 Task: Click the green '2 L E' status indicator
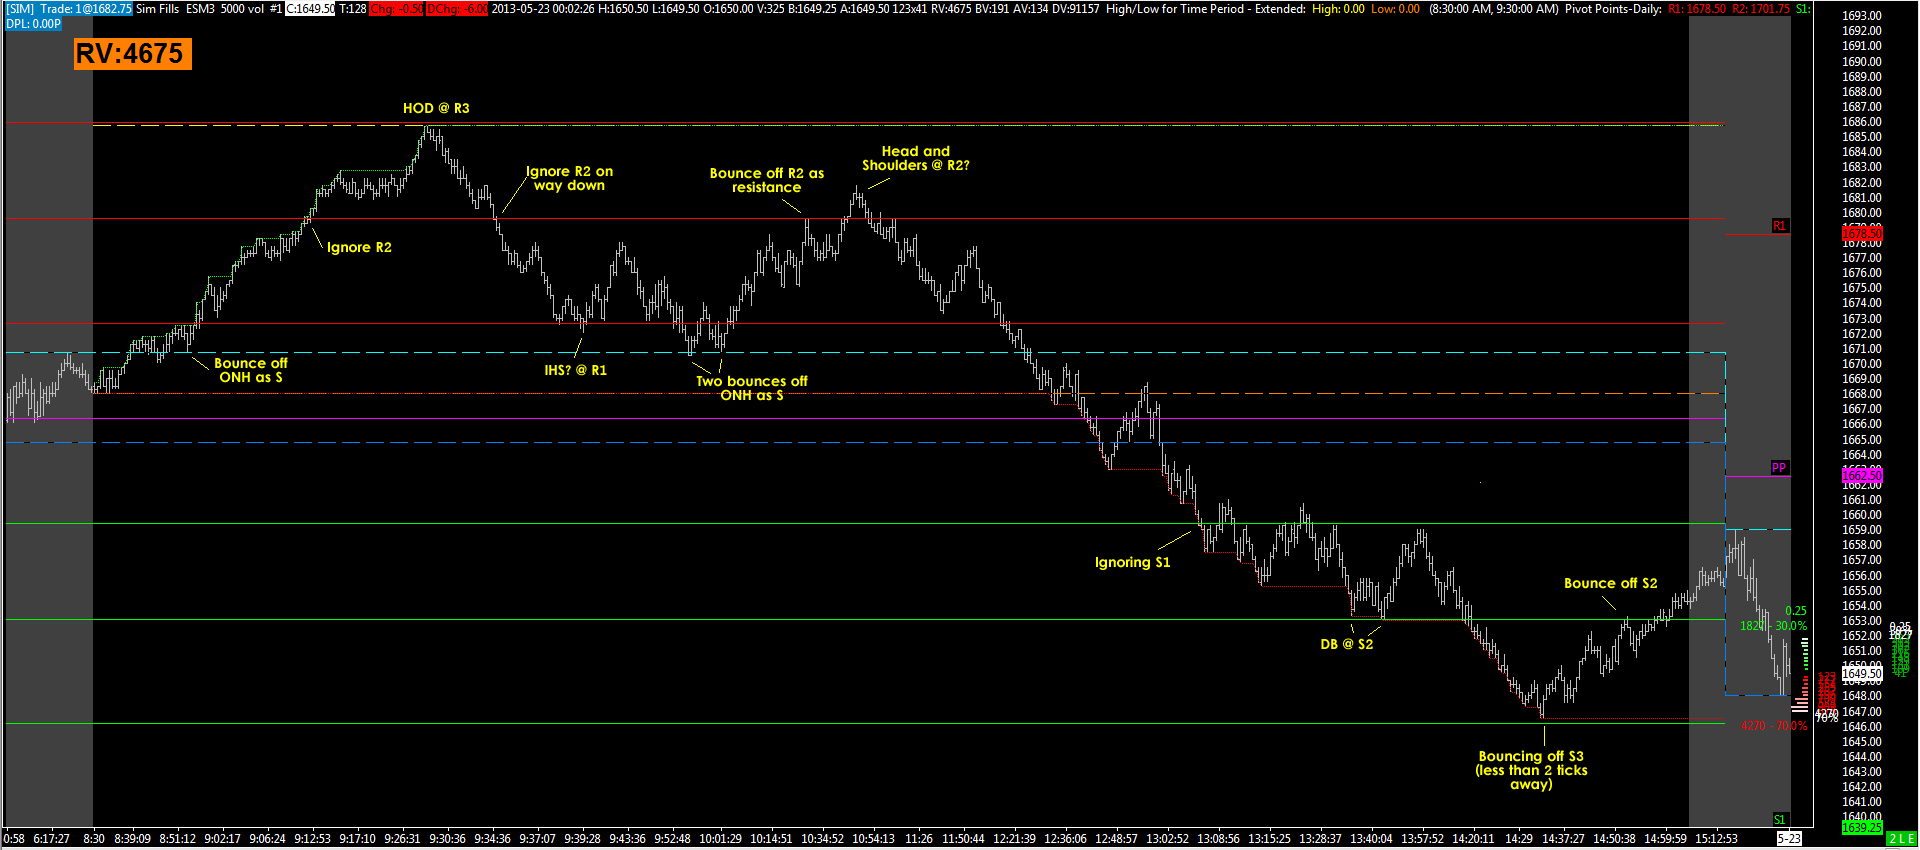(x=1902, y=839)
